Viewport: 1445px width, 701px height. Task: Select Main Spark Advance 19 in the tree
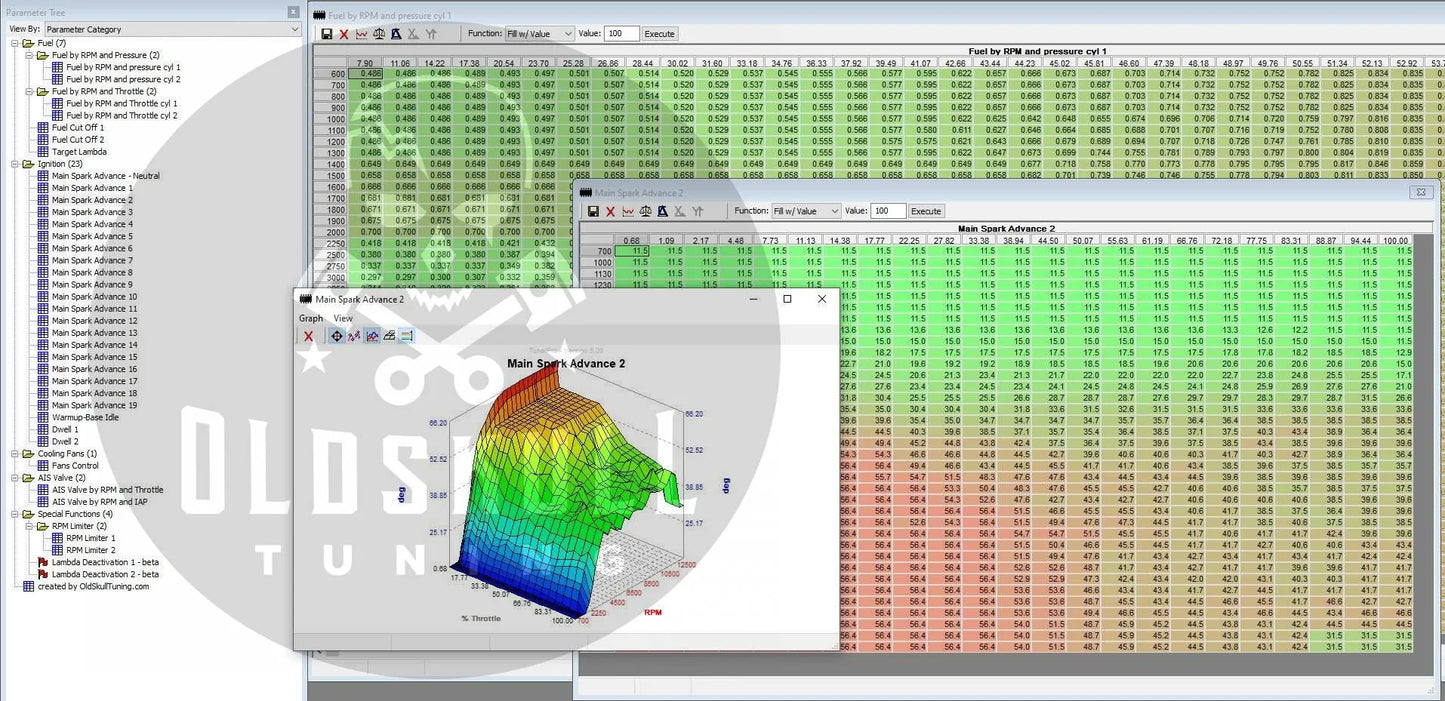coord(95,405)
